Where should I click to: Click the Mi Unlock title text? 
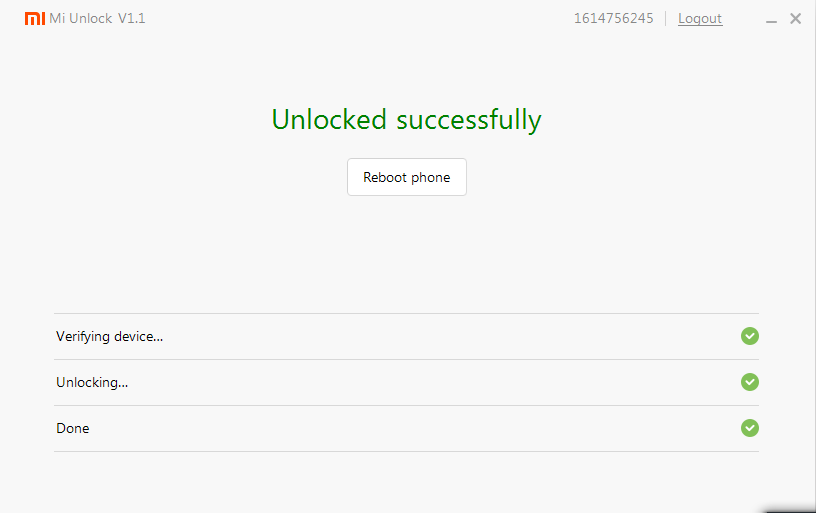point(81,18)
